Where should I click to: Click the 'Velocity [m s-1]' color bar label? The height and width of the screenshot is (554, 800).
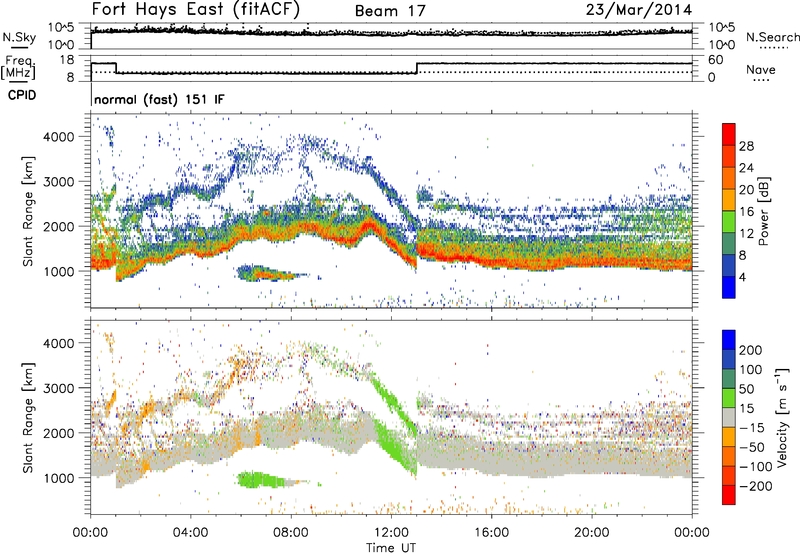coord(783,417)
